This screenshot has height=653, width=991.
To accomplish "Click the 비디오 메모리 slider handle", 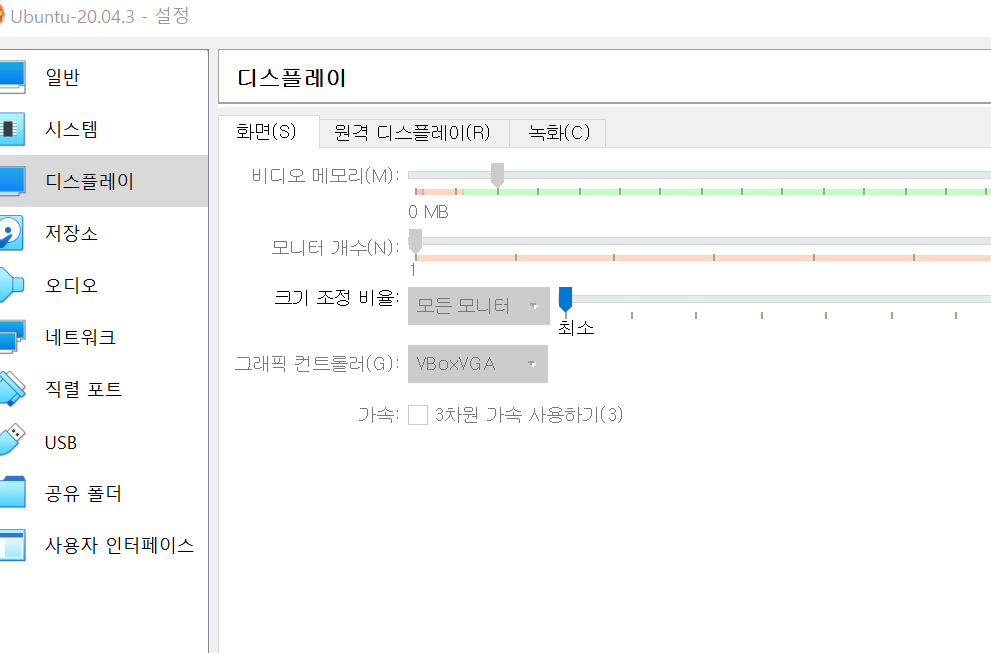I will coord(497,176).
